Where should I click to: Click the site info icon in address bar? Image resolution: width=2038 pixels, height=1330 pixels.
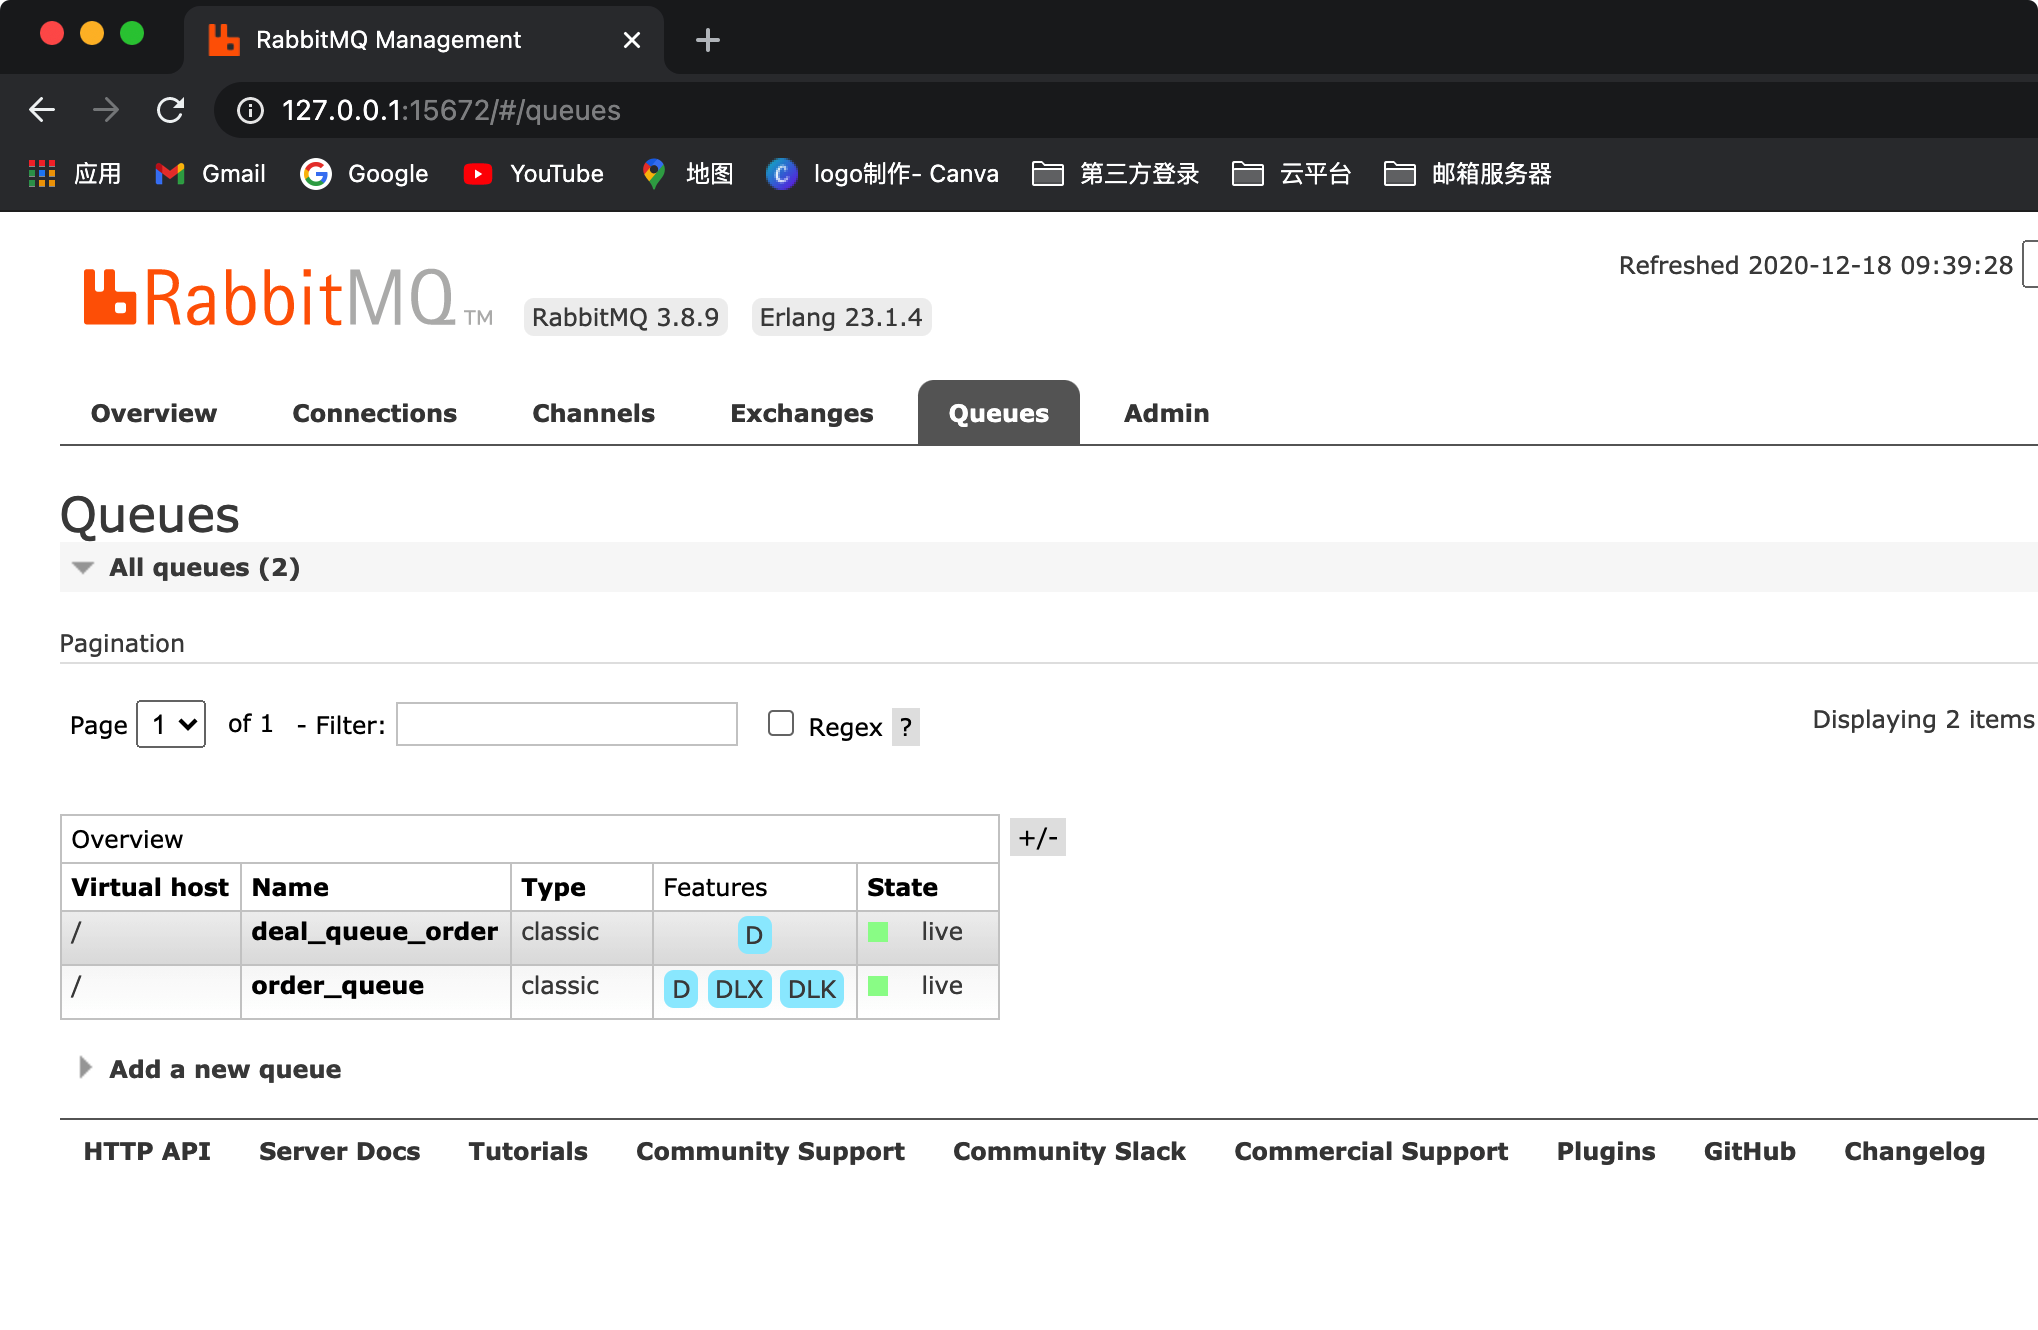point(250,110)
